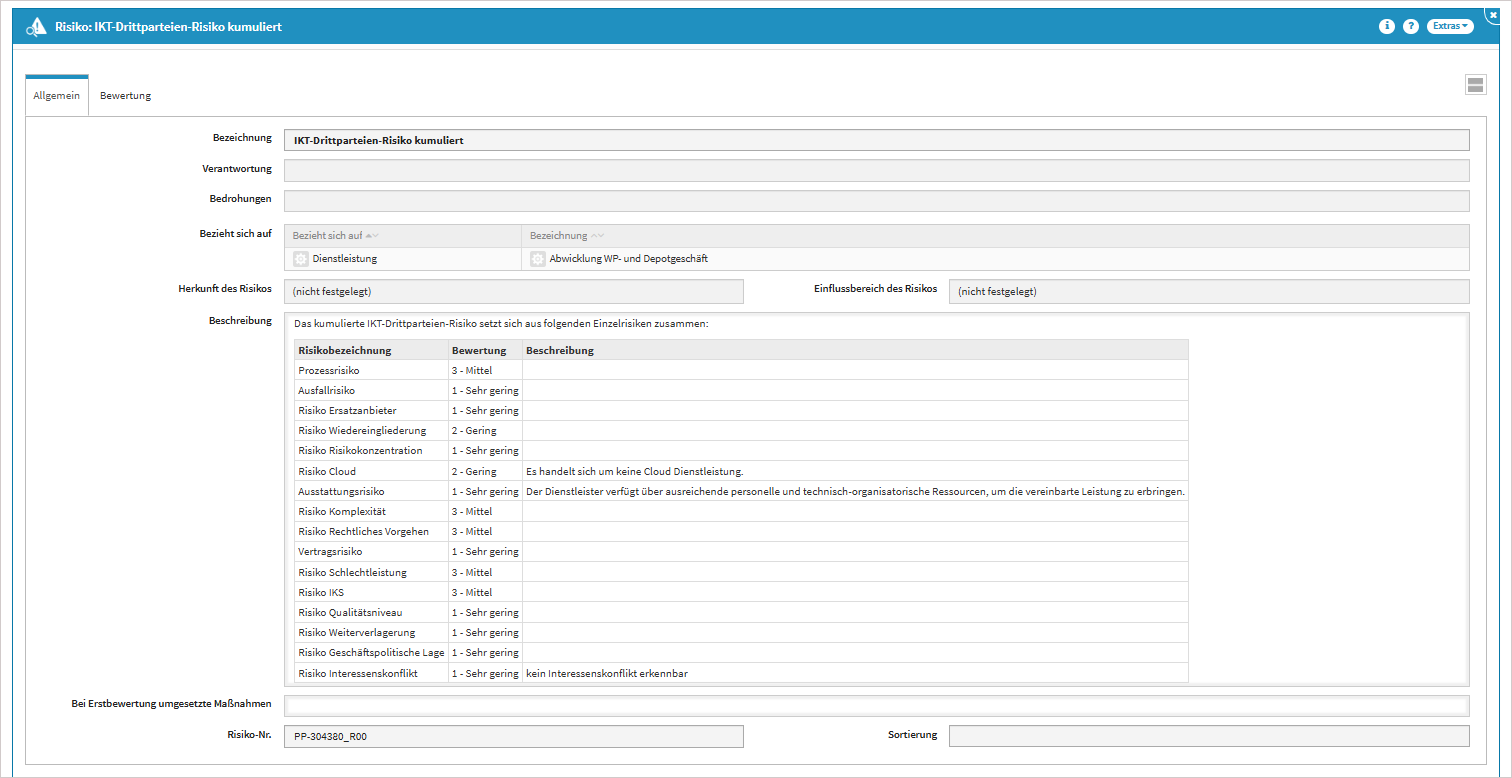Click the Einflussbereich des Risikos field

(1208, 291)
